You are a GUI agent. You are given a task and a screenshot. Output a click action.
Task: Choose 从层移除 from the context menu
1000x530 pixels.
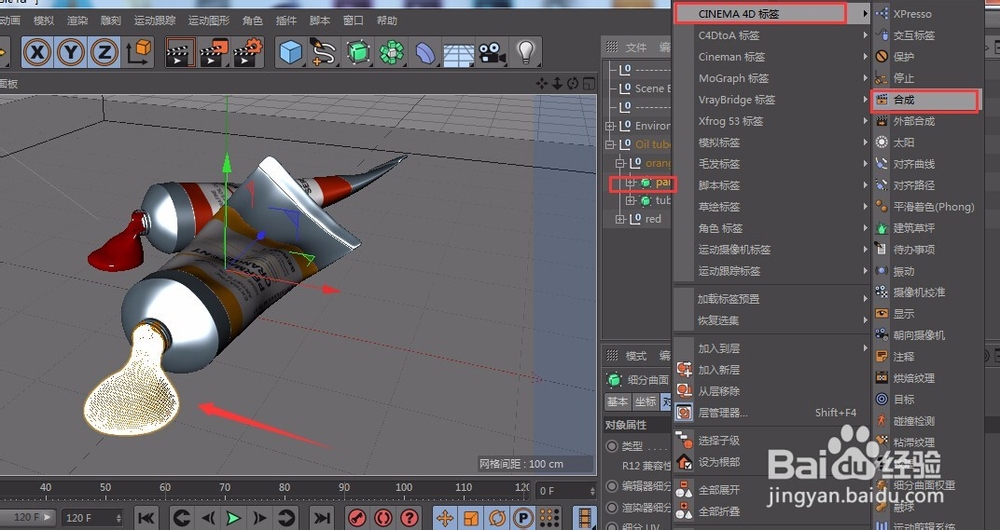(772, 391)
